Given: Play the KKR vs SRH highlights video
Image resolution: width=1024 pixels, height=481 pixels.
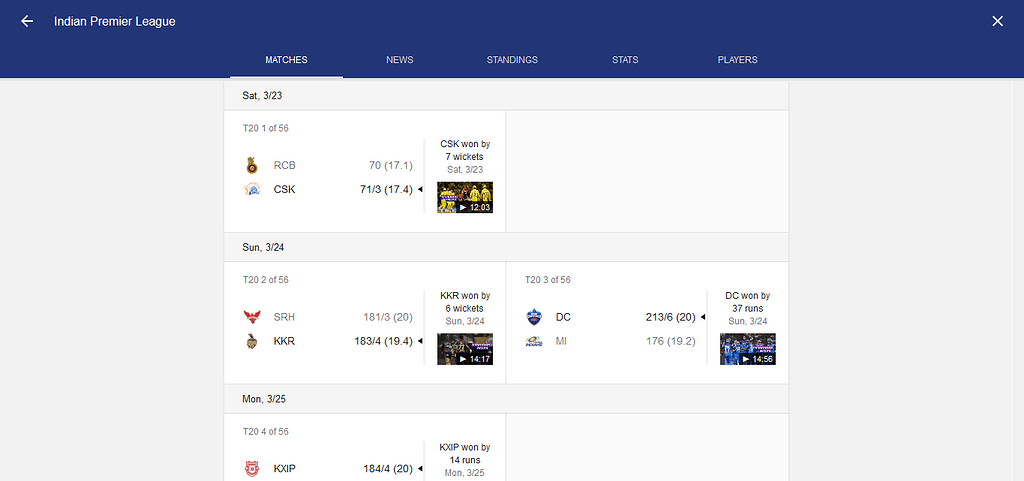Looking at the screenshot, I should [465, 349].
